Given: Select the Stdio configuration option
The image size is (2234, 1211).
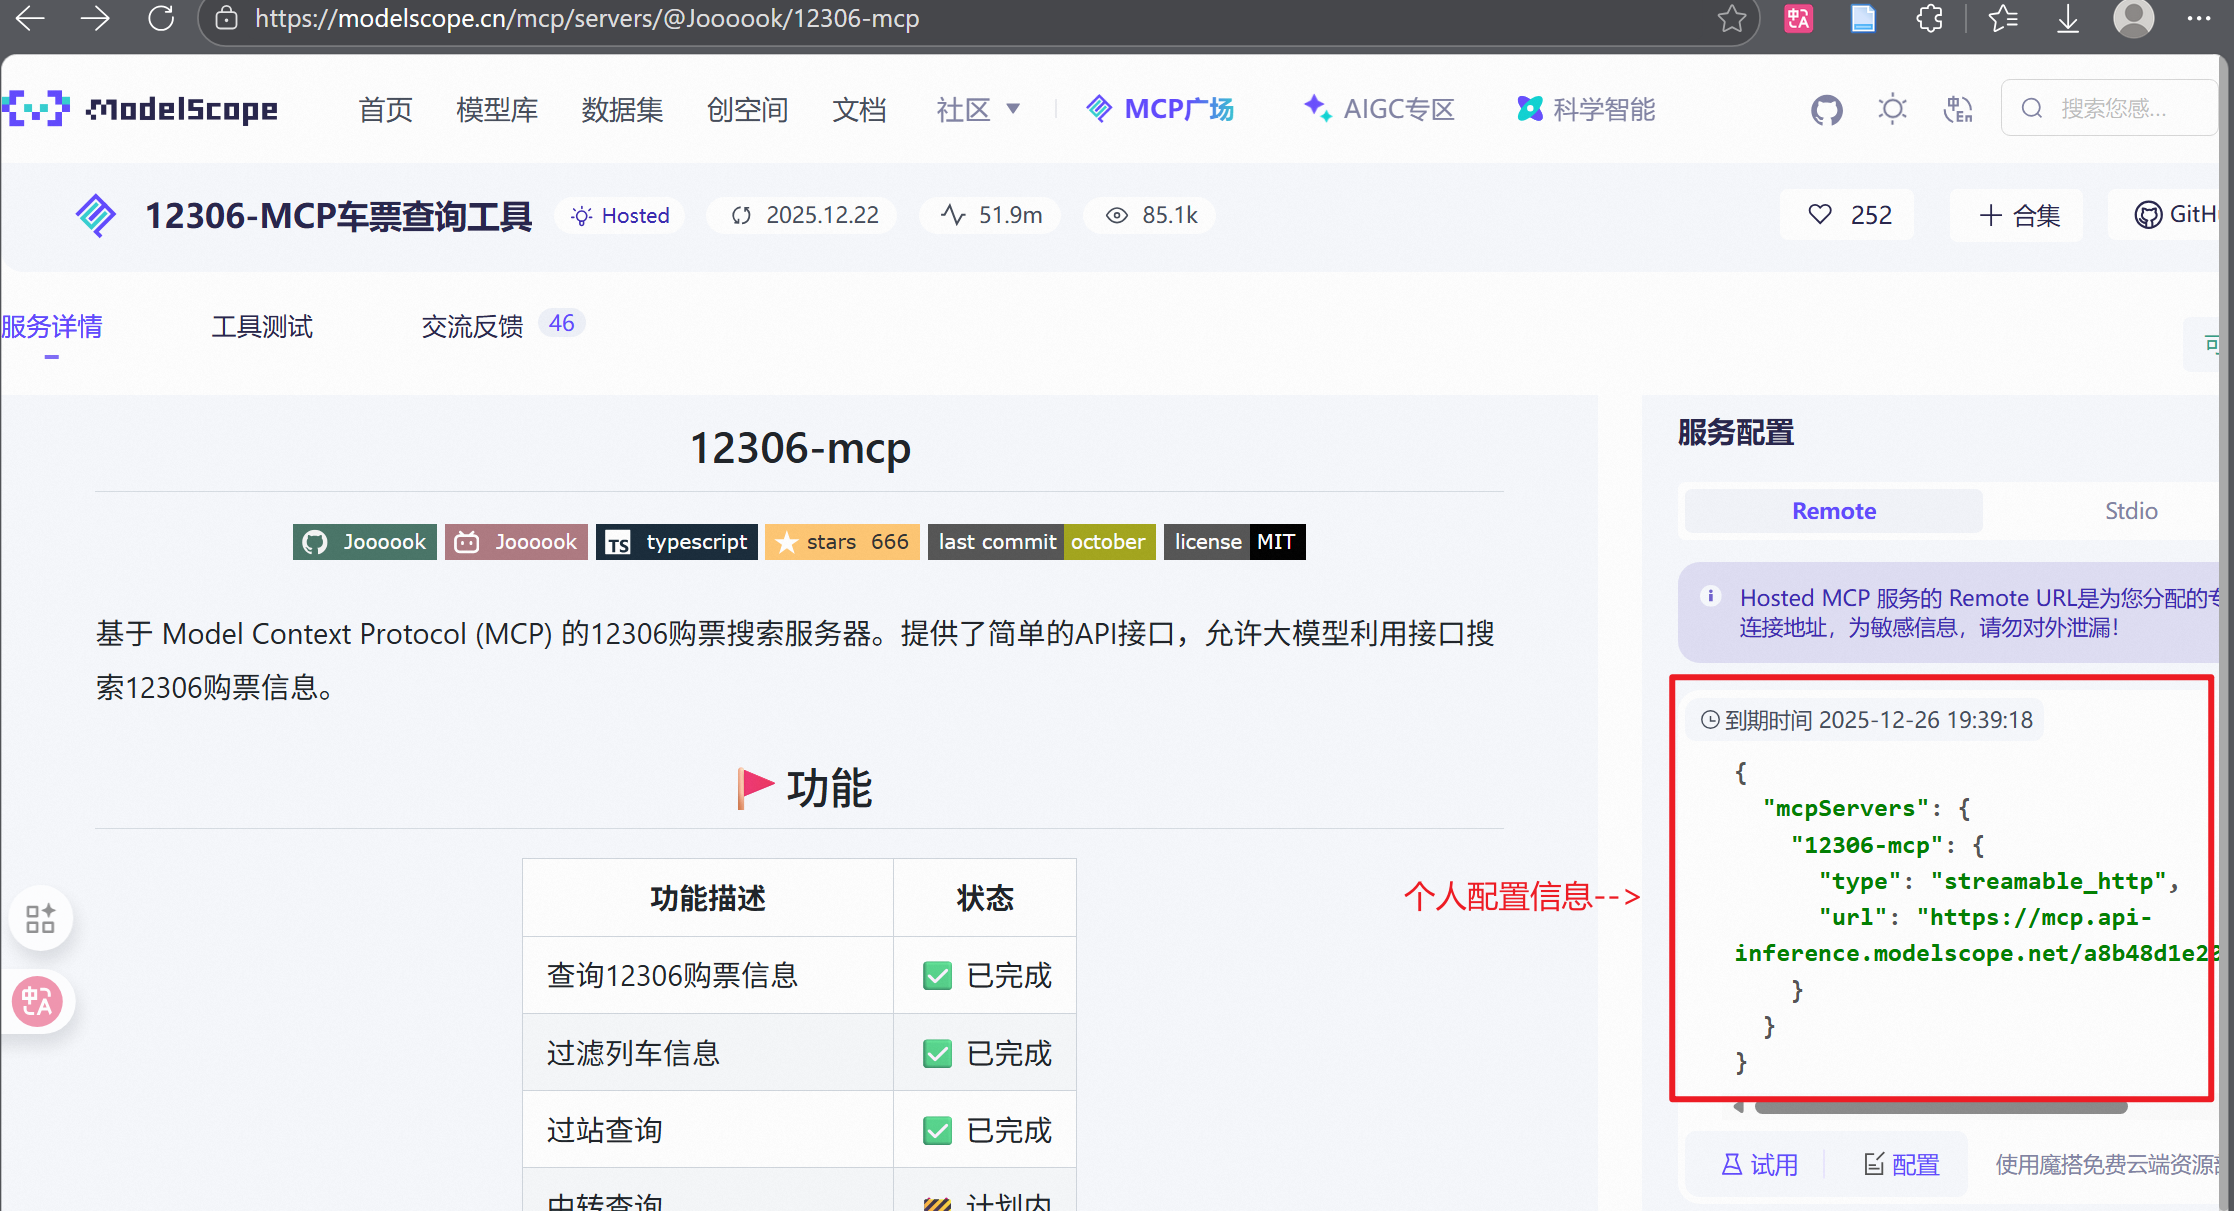Looking at the screenshot, I should (2130, 511).
